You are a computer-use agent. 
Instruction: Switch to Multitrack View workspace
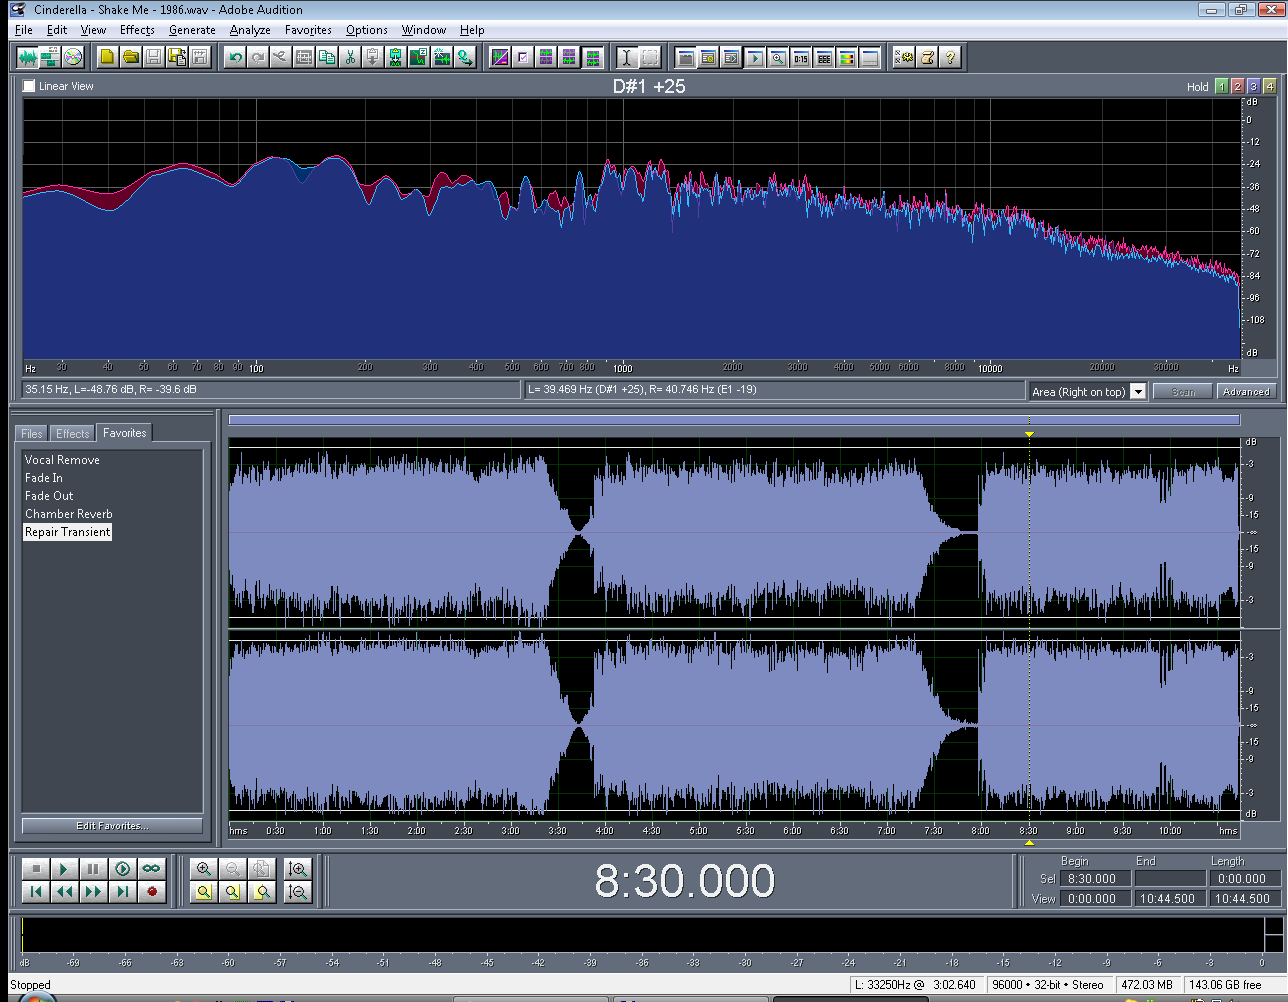tap(49, 57)
